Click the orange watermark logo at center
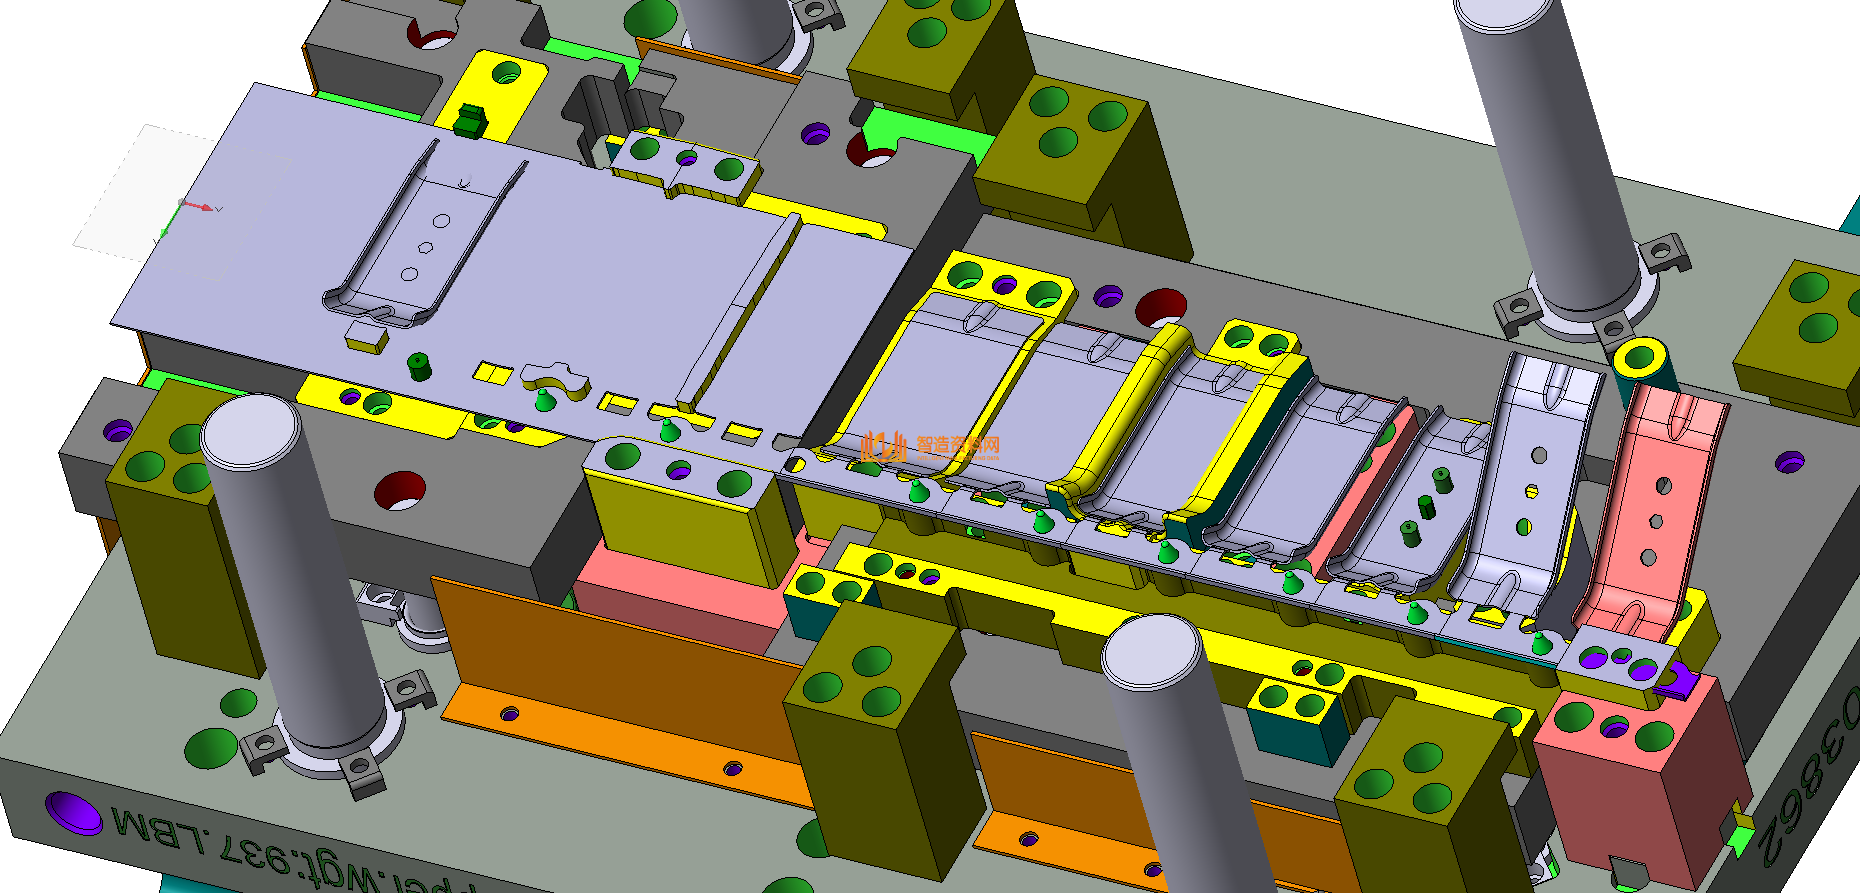This screenshot has height=893, width=1860. point(886,446)
